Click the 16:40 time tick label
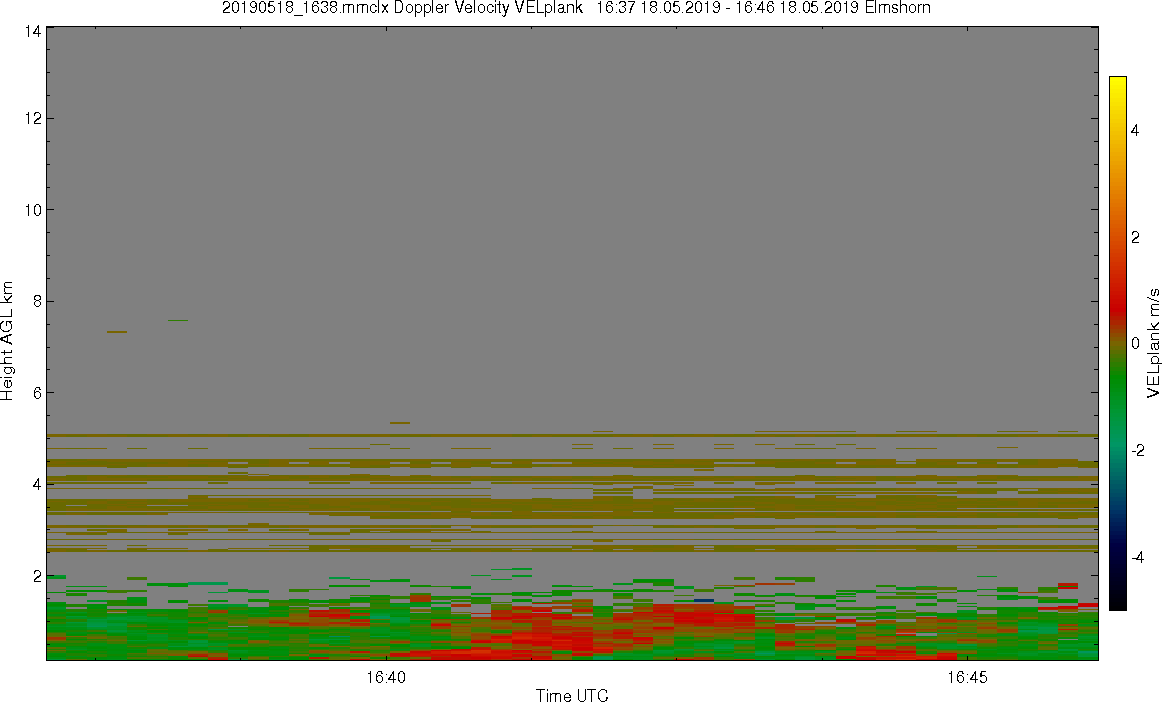Screen dimensions: 1162x702 tap(385, 677)
